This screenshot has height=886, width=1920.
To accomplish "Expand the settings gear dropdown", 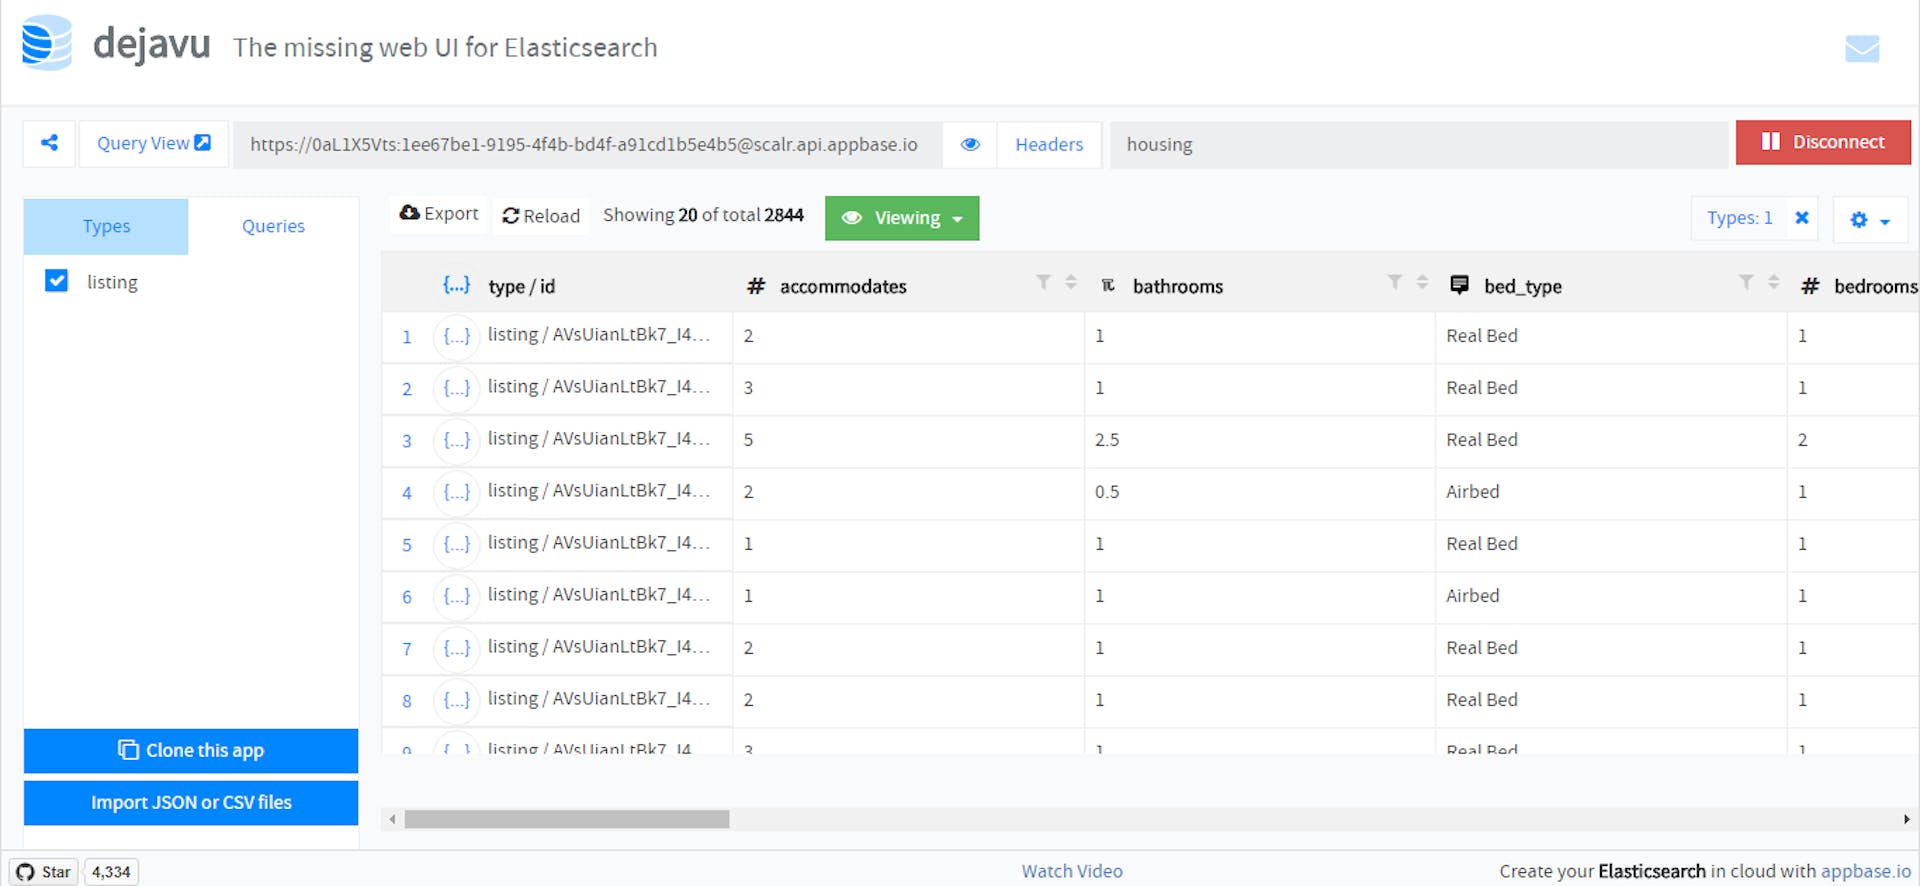I will tap(1869, 220).
